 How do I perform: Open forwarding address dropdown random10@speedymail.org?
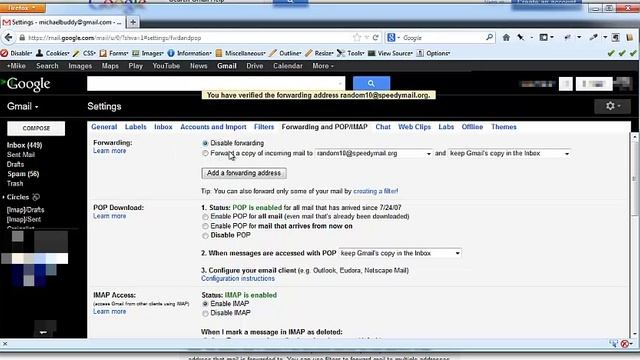[373, 153]
